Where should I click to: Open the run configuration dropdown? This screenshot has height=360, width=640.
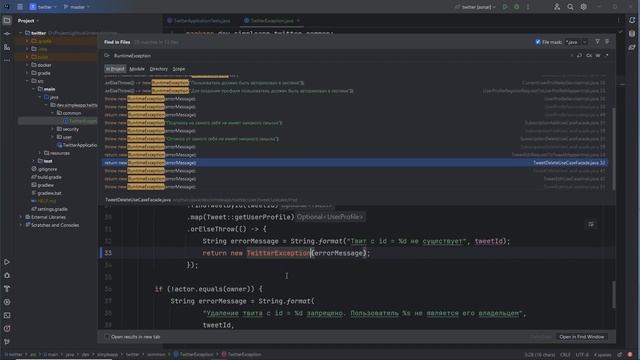click(476, 7)
